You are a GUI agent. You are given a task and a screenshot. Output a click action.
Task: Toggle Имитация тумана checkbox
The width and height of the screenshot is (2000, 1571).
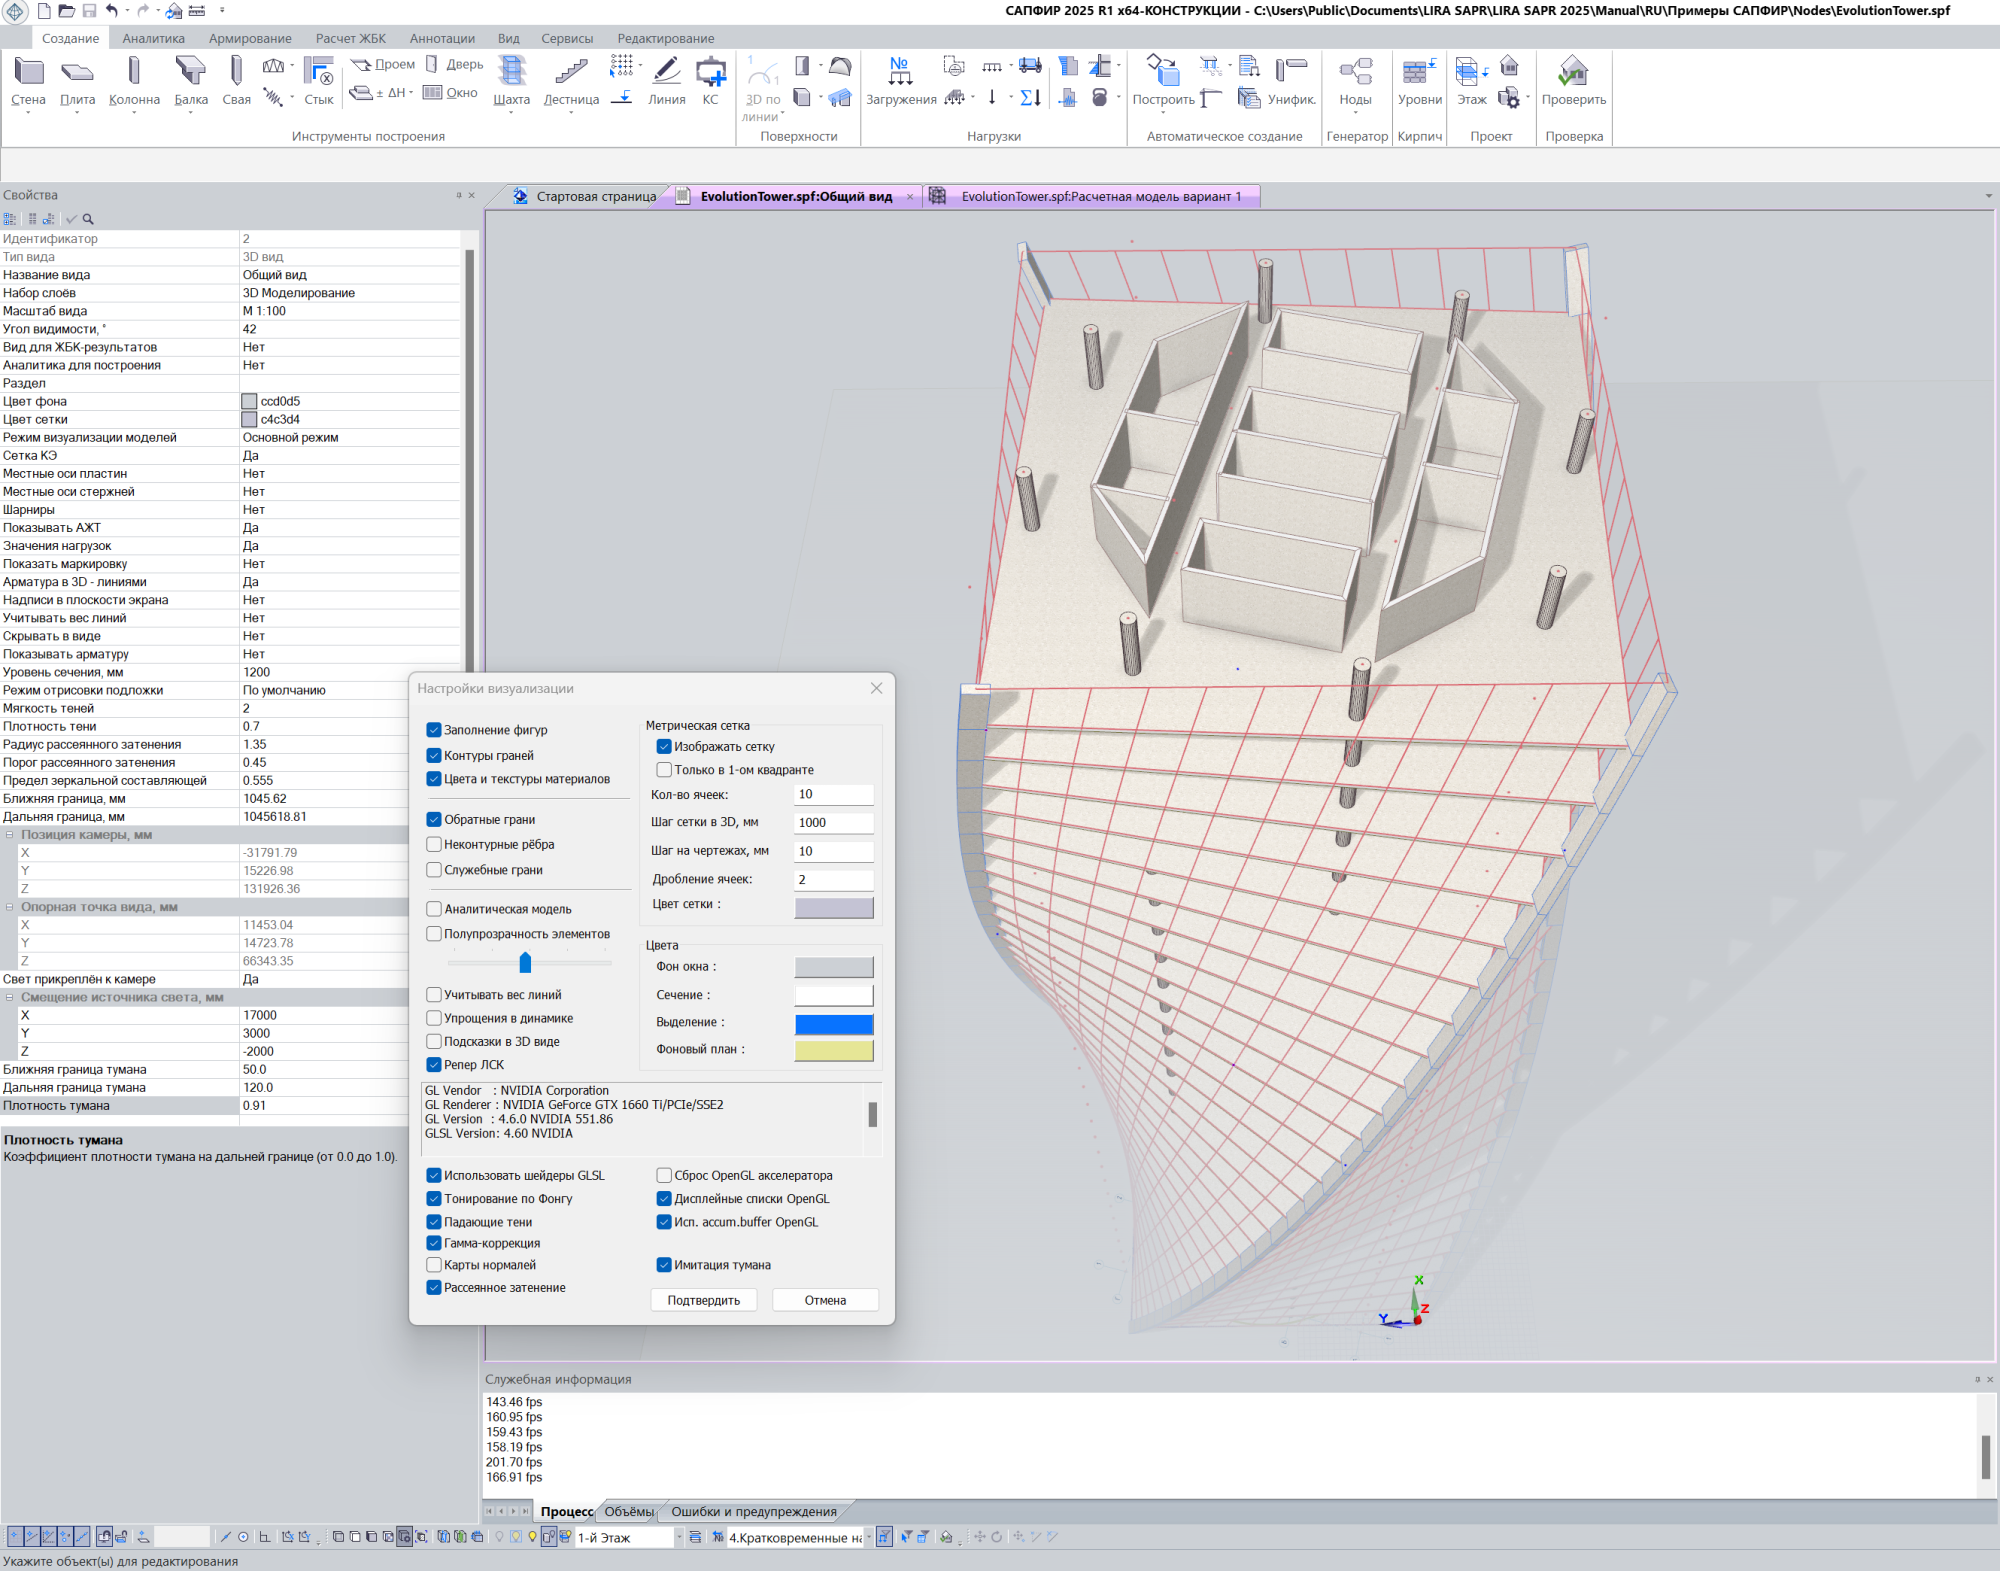[x=664, y=1265]
